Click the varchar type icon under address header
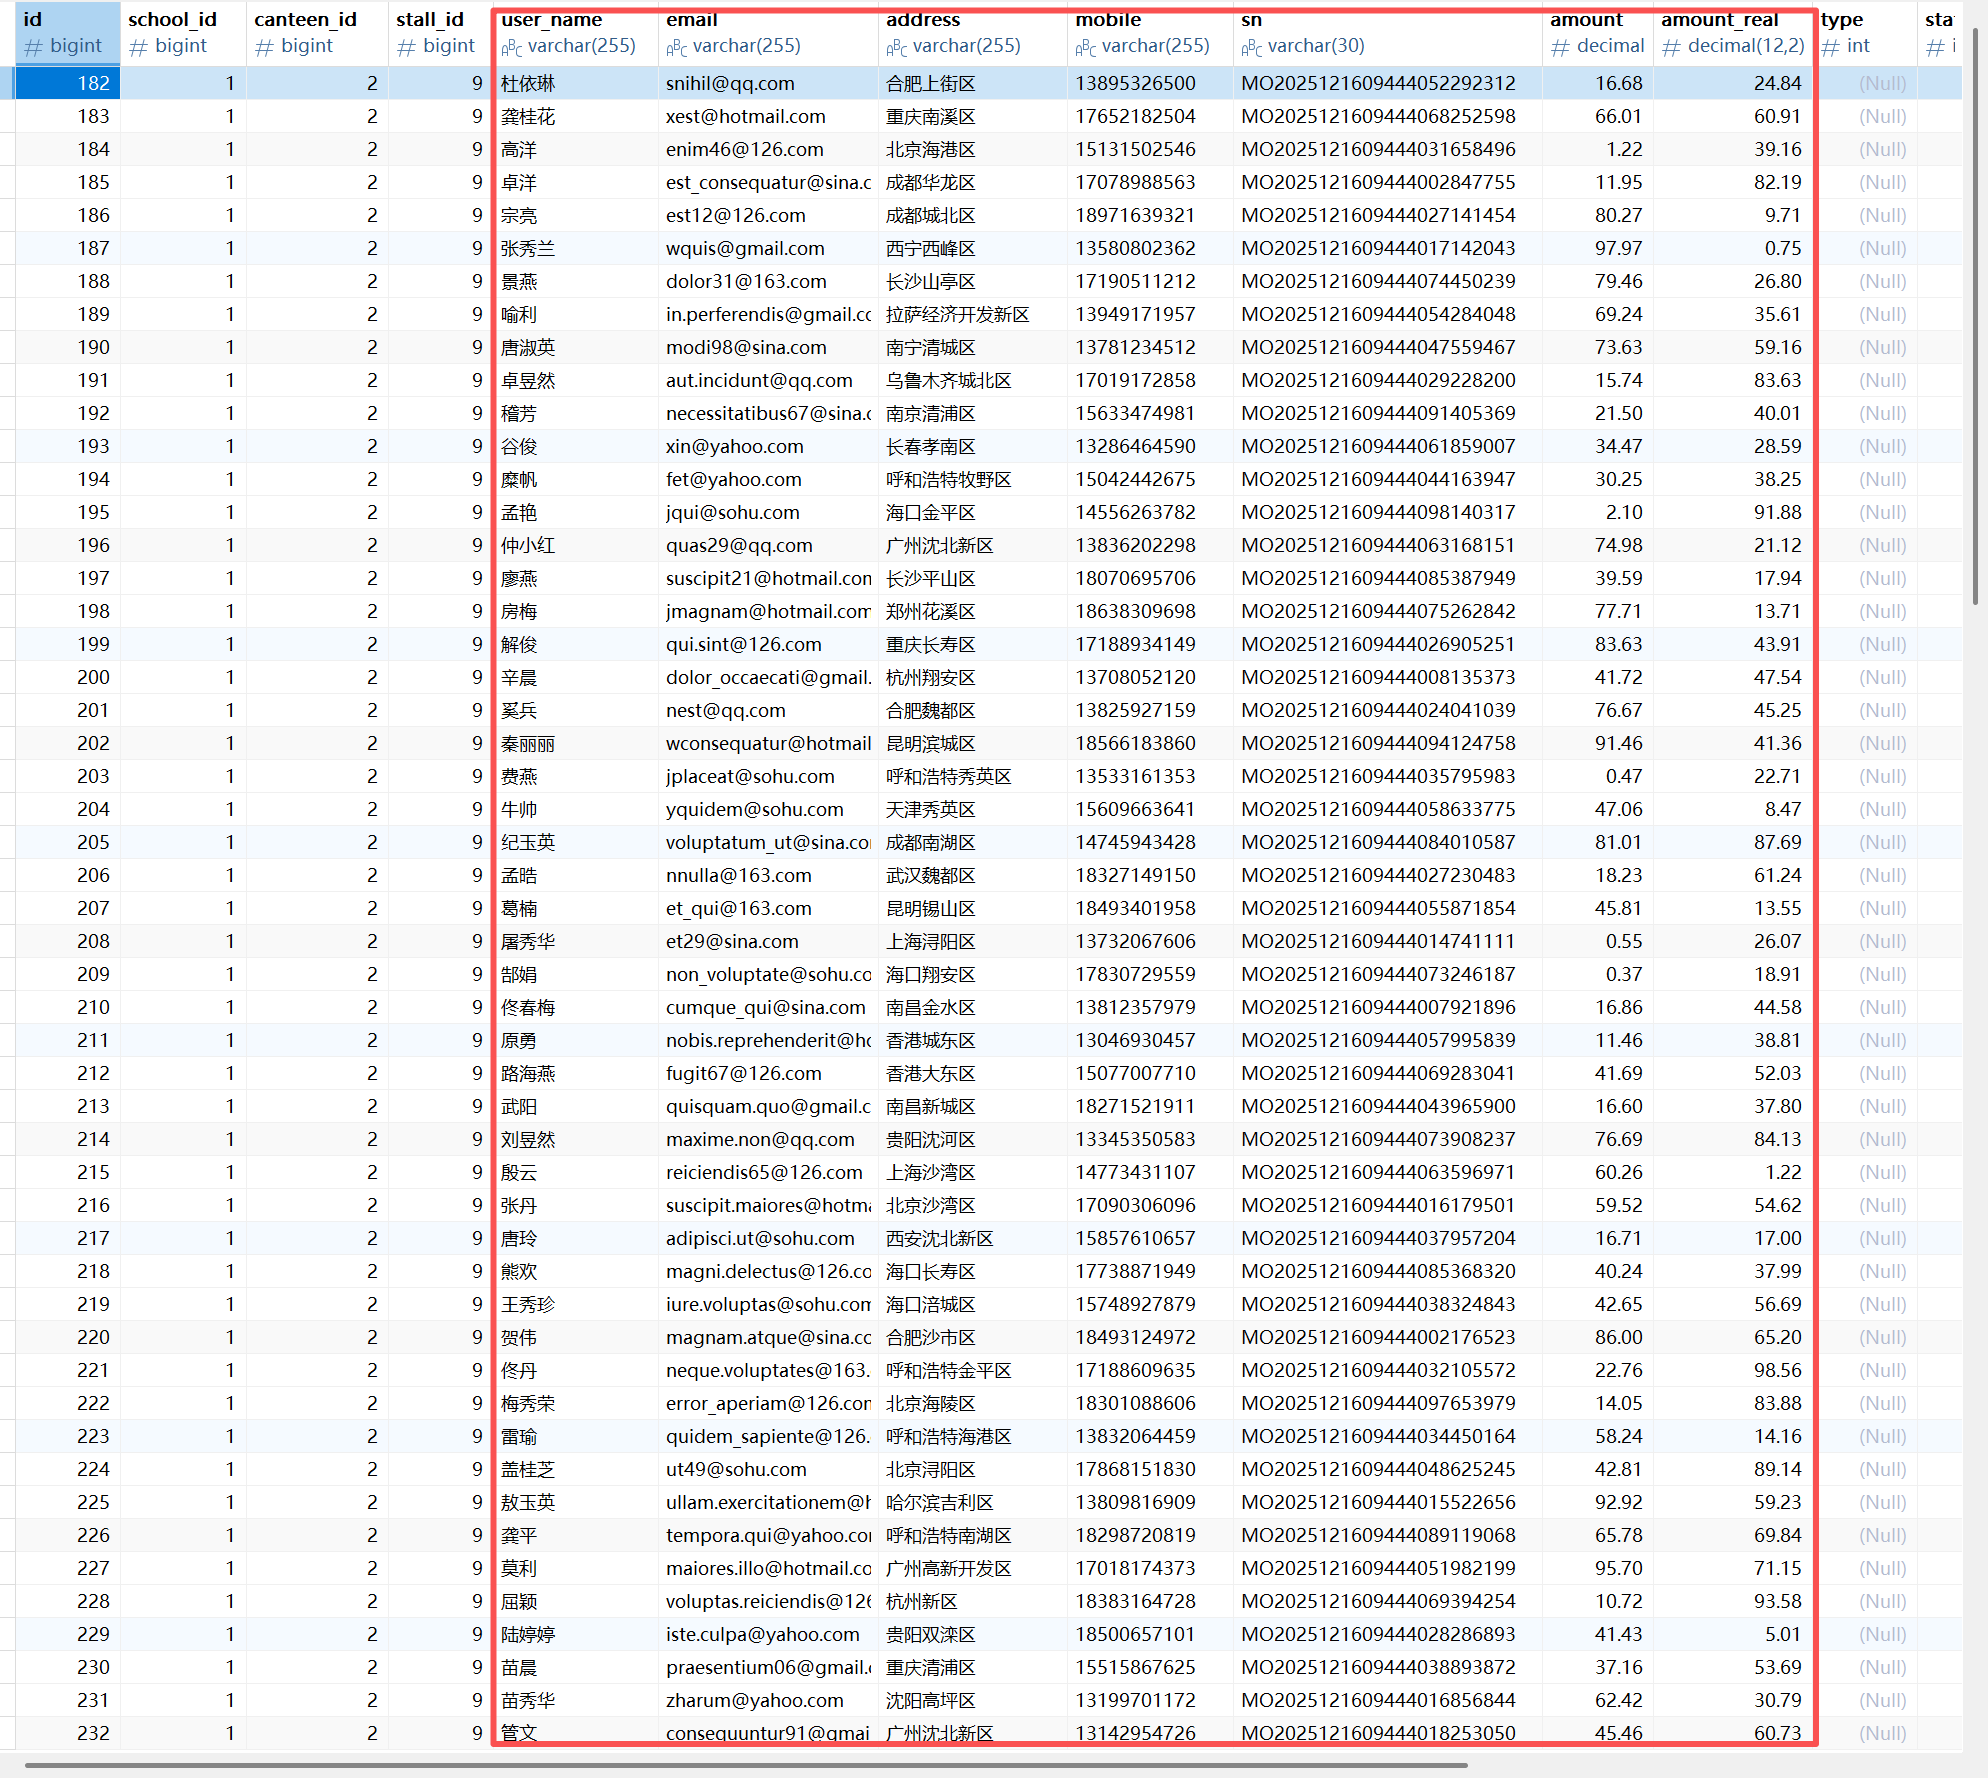 point(896,47)
